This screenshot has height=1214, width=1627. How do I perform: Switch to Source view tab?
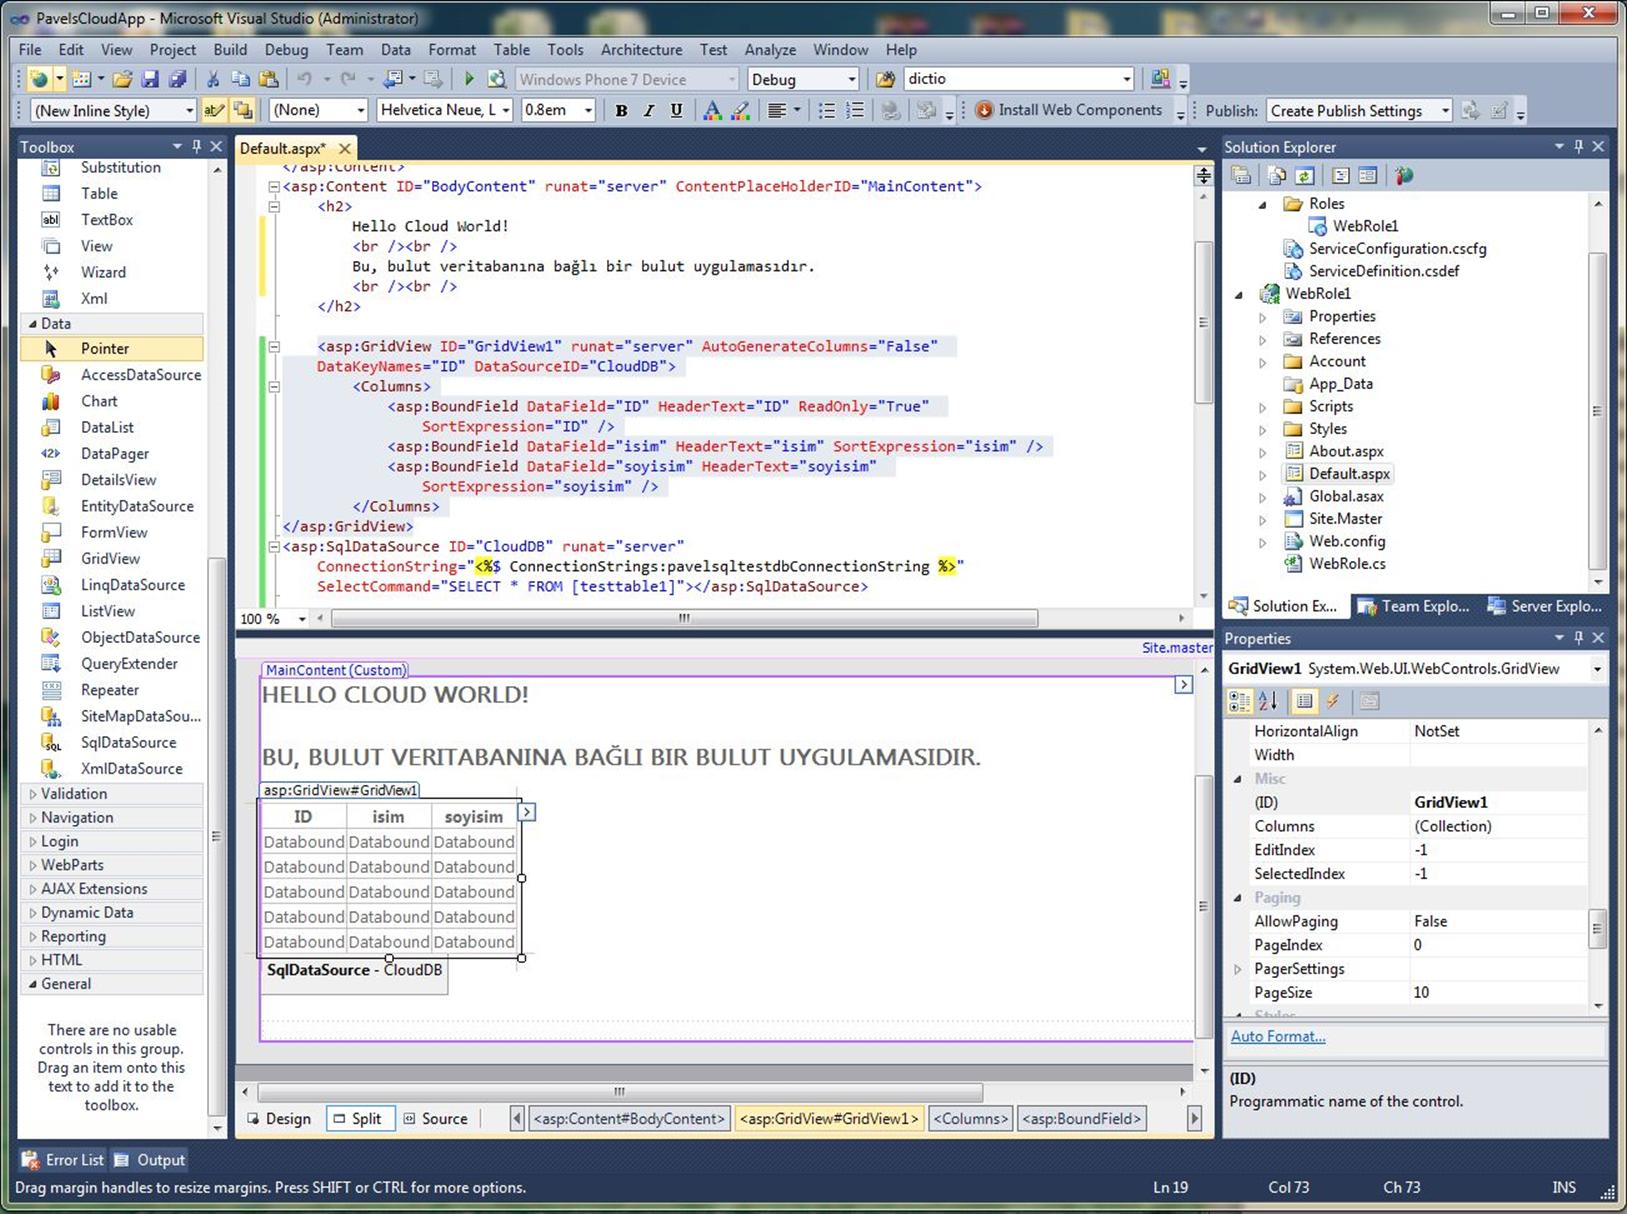pyautogui.click(x=436, y=1119)
